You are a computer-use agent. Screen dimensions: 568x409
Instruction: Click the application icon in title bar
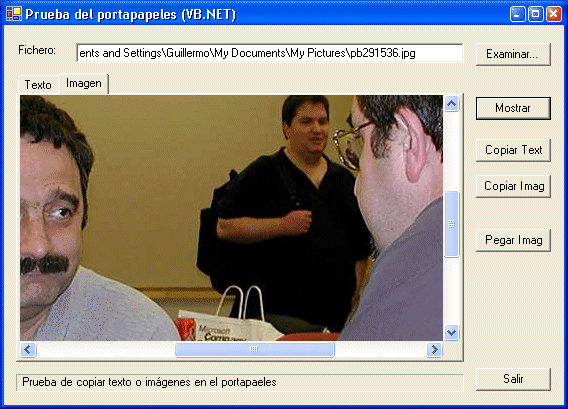(x=14, y=14)
